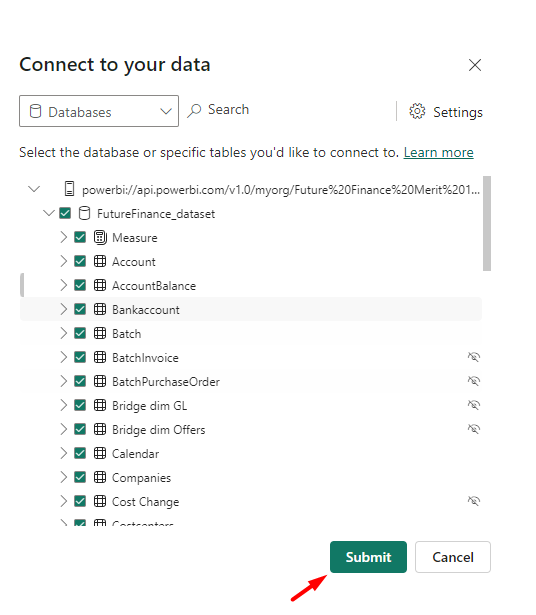Screen dimensions: 536x615
Task: Uncheck the Account checkbox
Action: [x=80, y=261]
